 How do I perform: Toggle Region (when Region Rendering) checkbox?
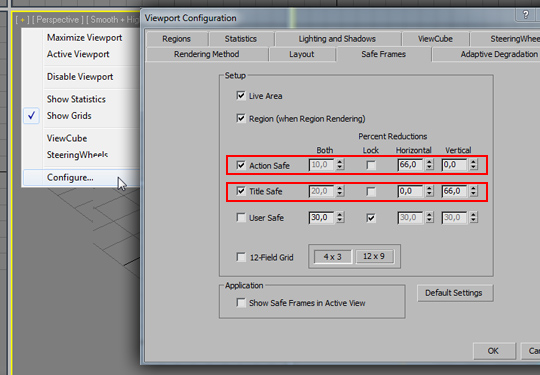pyautogui.click(x=241, y=118)
